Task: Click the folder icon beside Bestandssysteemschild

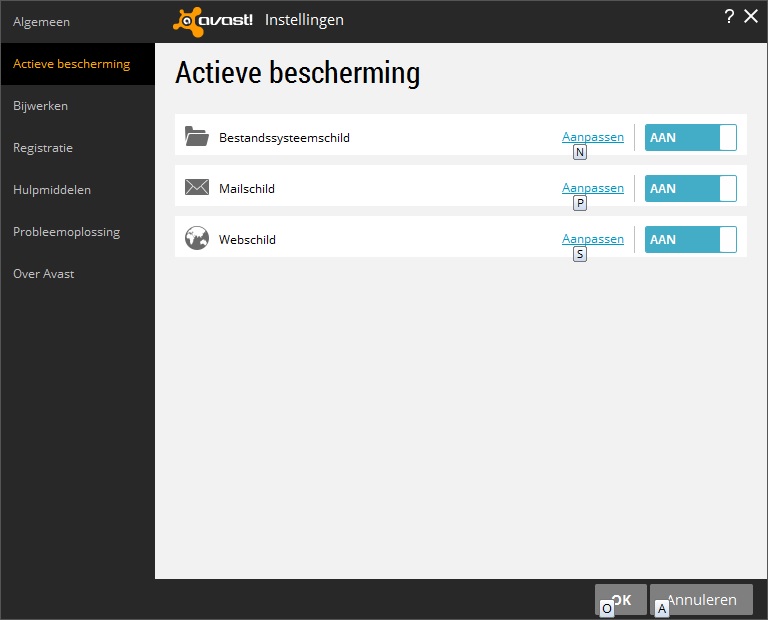Action: tap(196, 136)
